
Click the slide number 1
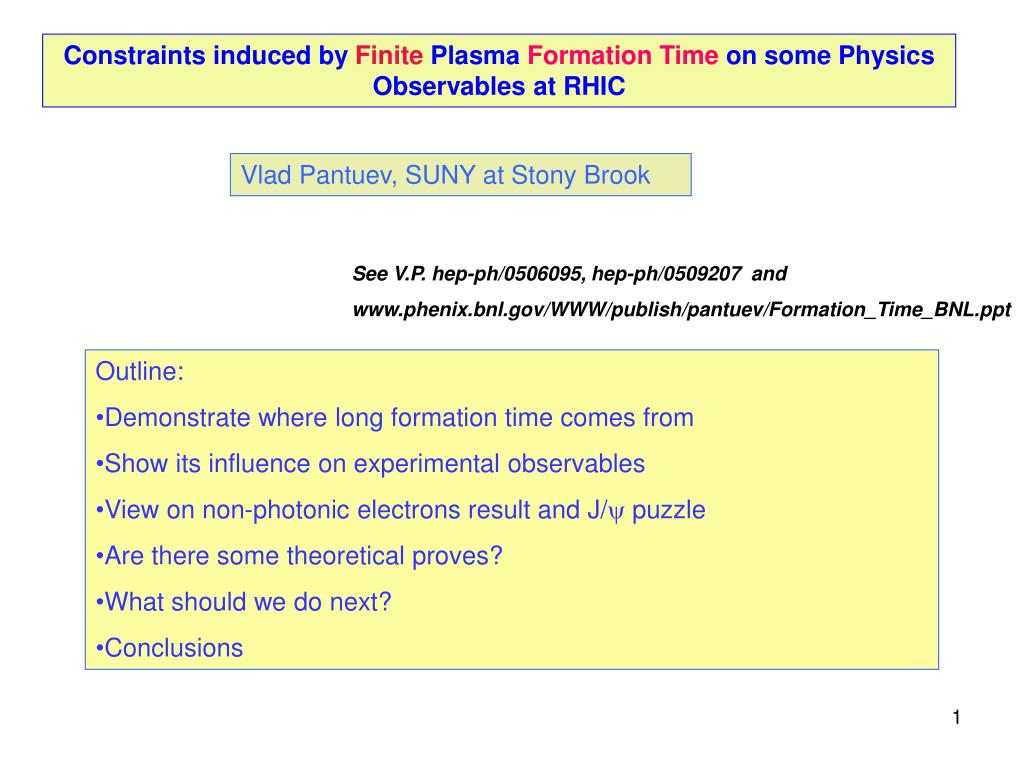[957, 718]
